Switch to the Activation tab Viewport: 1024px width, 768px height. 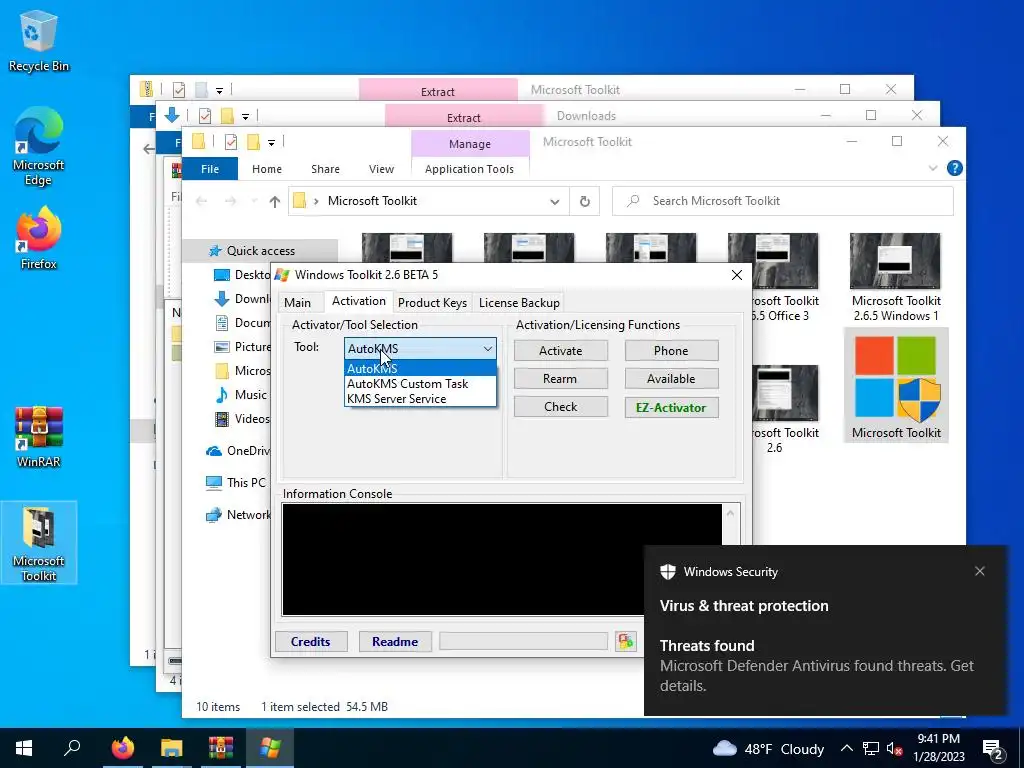pyautogui.click(x=359, y=301)
